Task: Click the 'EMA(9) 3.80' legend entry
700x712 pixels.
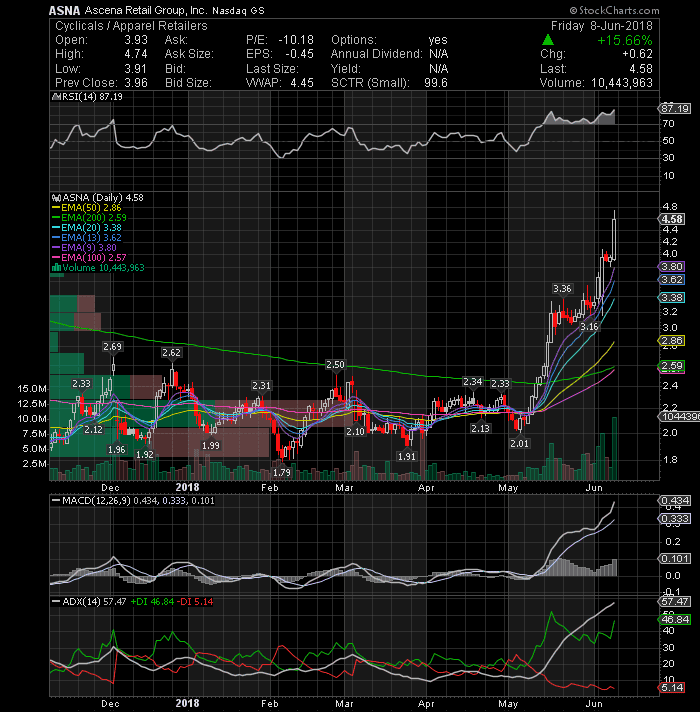Action: [x=89, y=248]
